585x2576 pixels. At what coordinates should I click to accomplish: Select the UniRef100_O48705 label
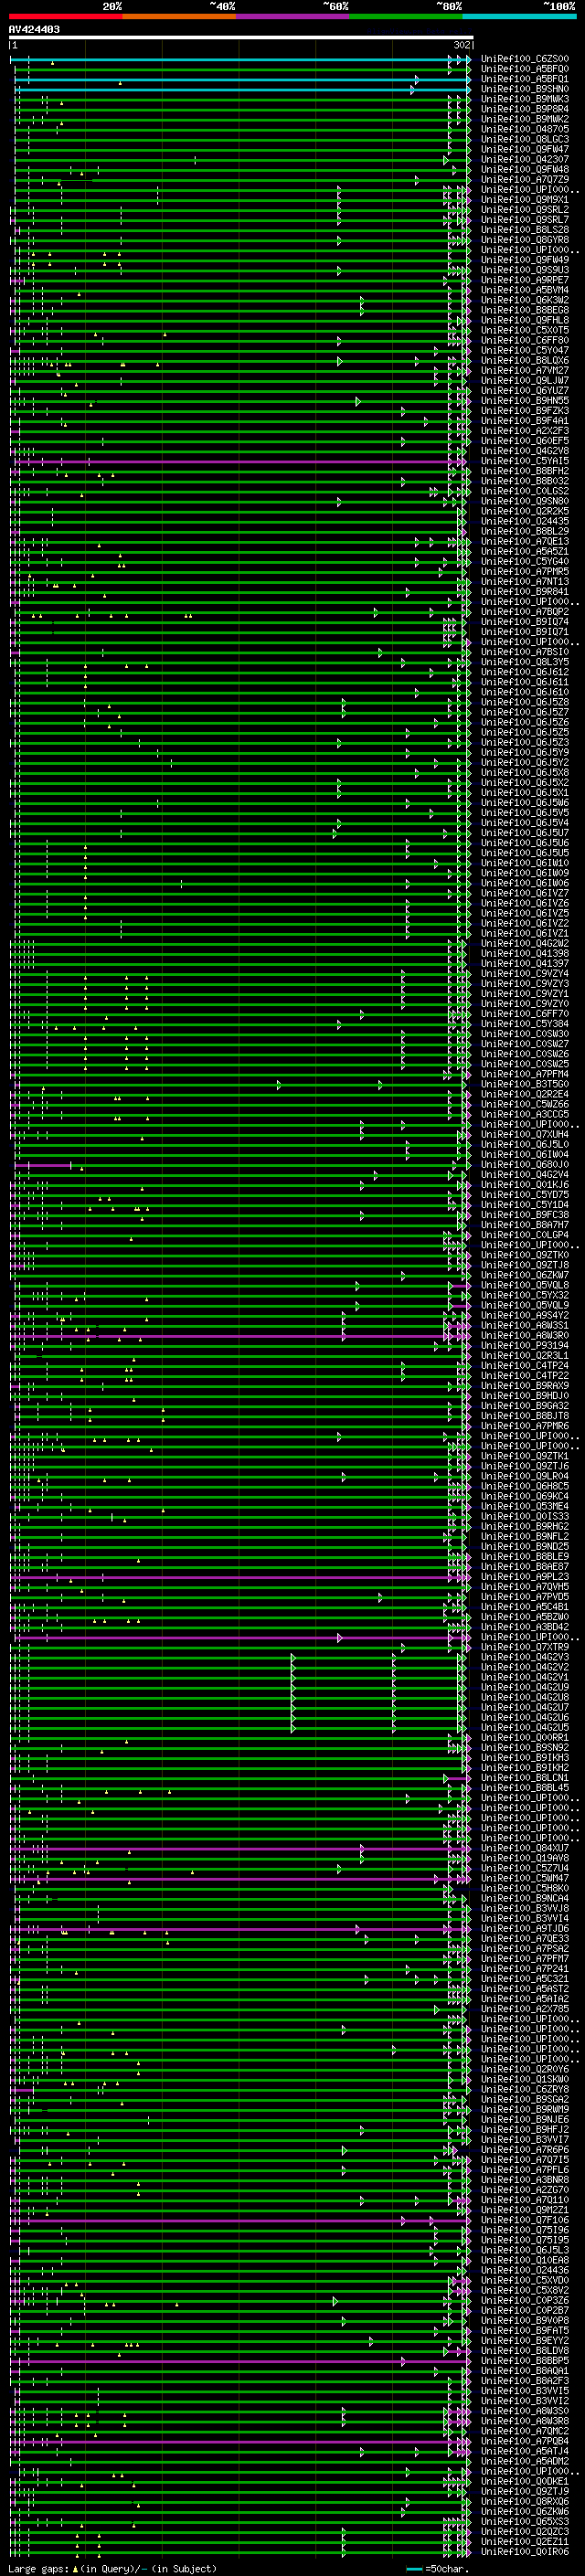(x=525, y=129)
